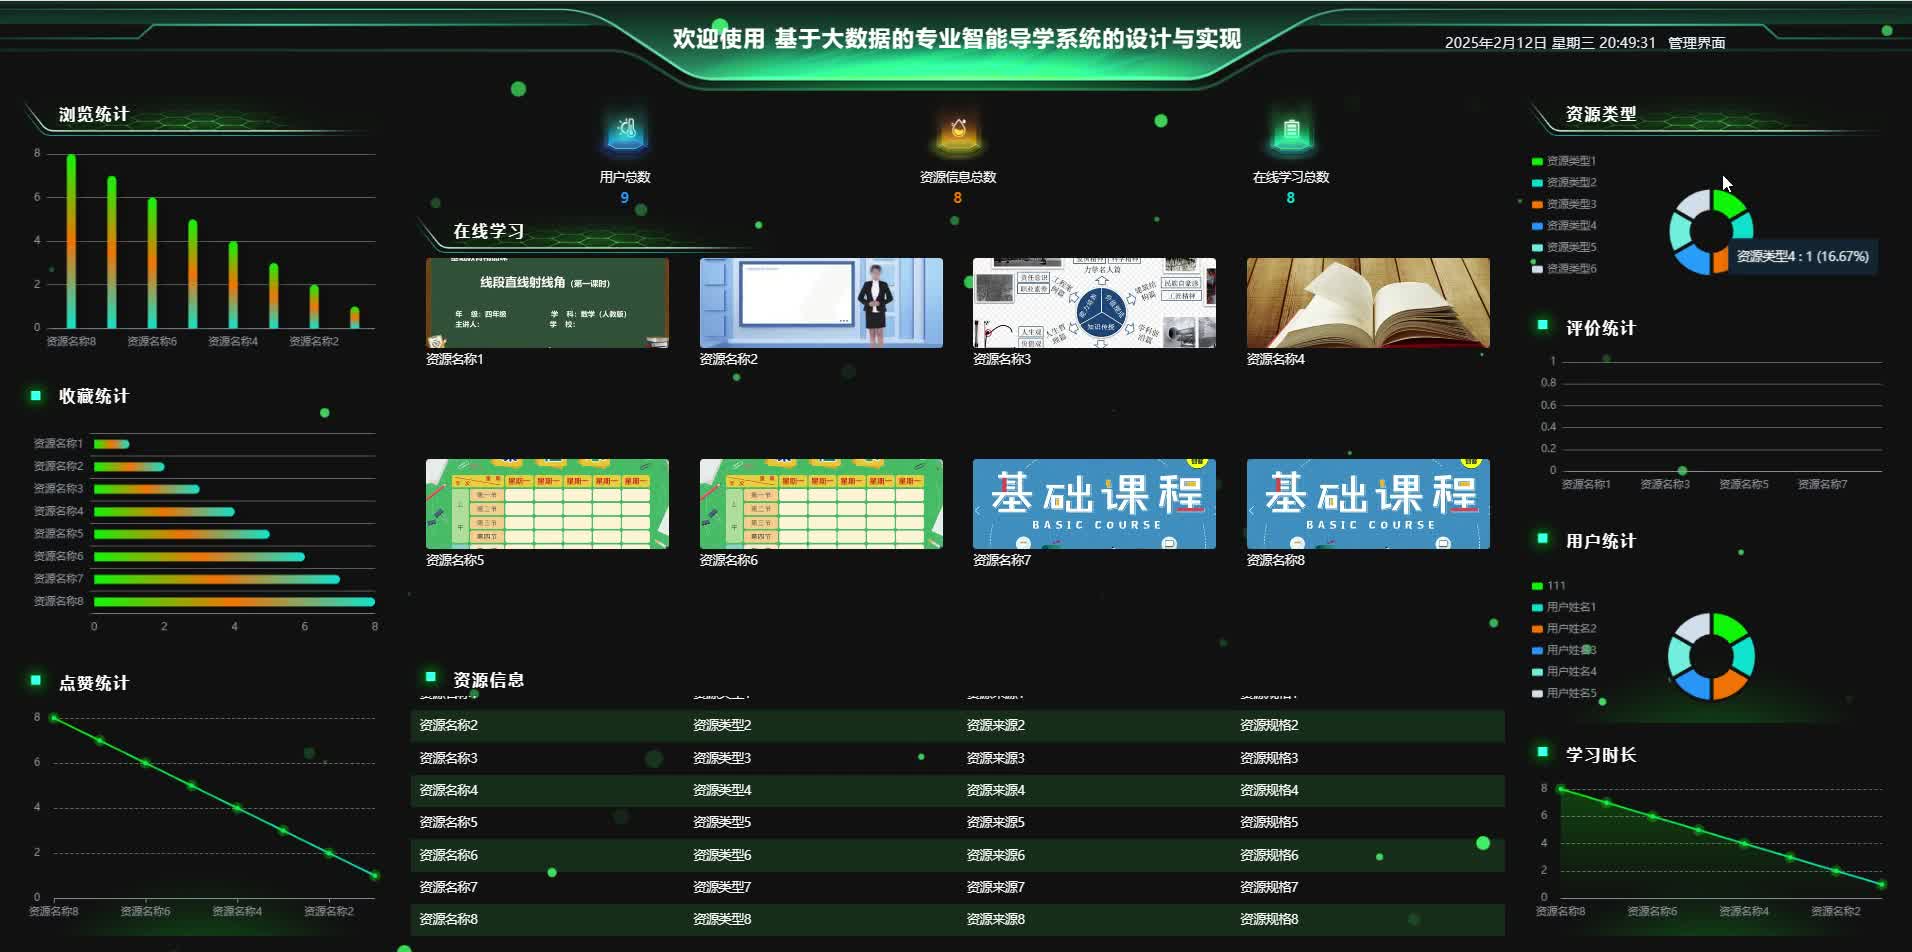The width and height of the screenshot is (1912, 952).
Task: Click the orange 资源信息总数 value 8
Action: click(x=958, y=198)
